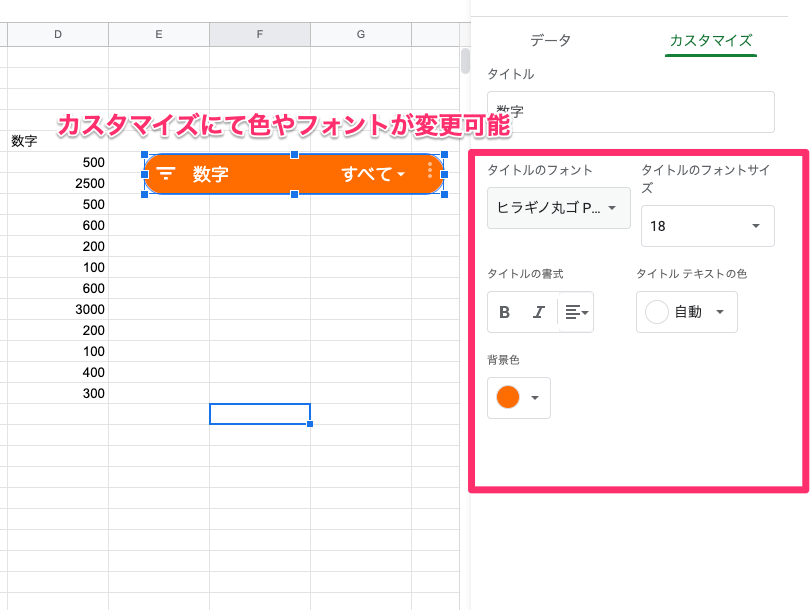The width and height of the screenshot is (810, 610).
Task: Open the すべて filter dropdown on the slicer
Action: (x=373, y=174)
